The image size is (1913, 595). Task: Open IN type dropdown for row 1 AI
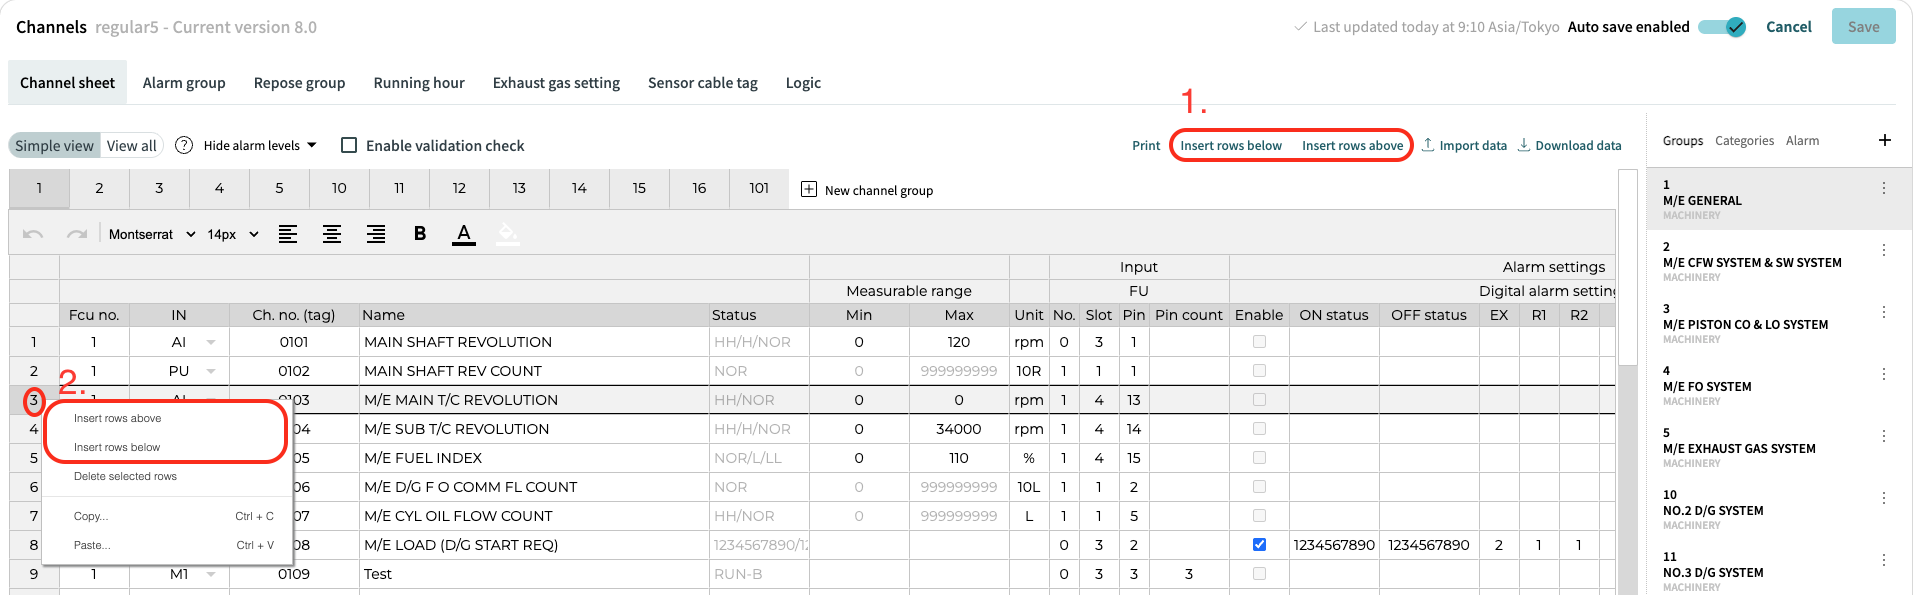coord(211,342)
